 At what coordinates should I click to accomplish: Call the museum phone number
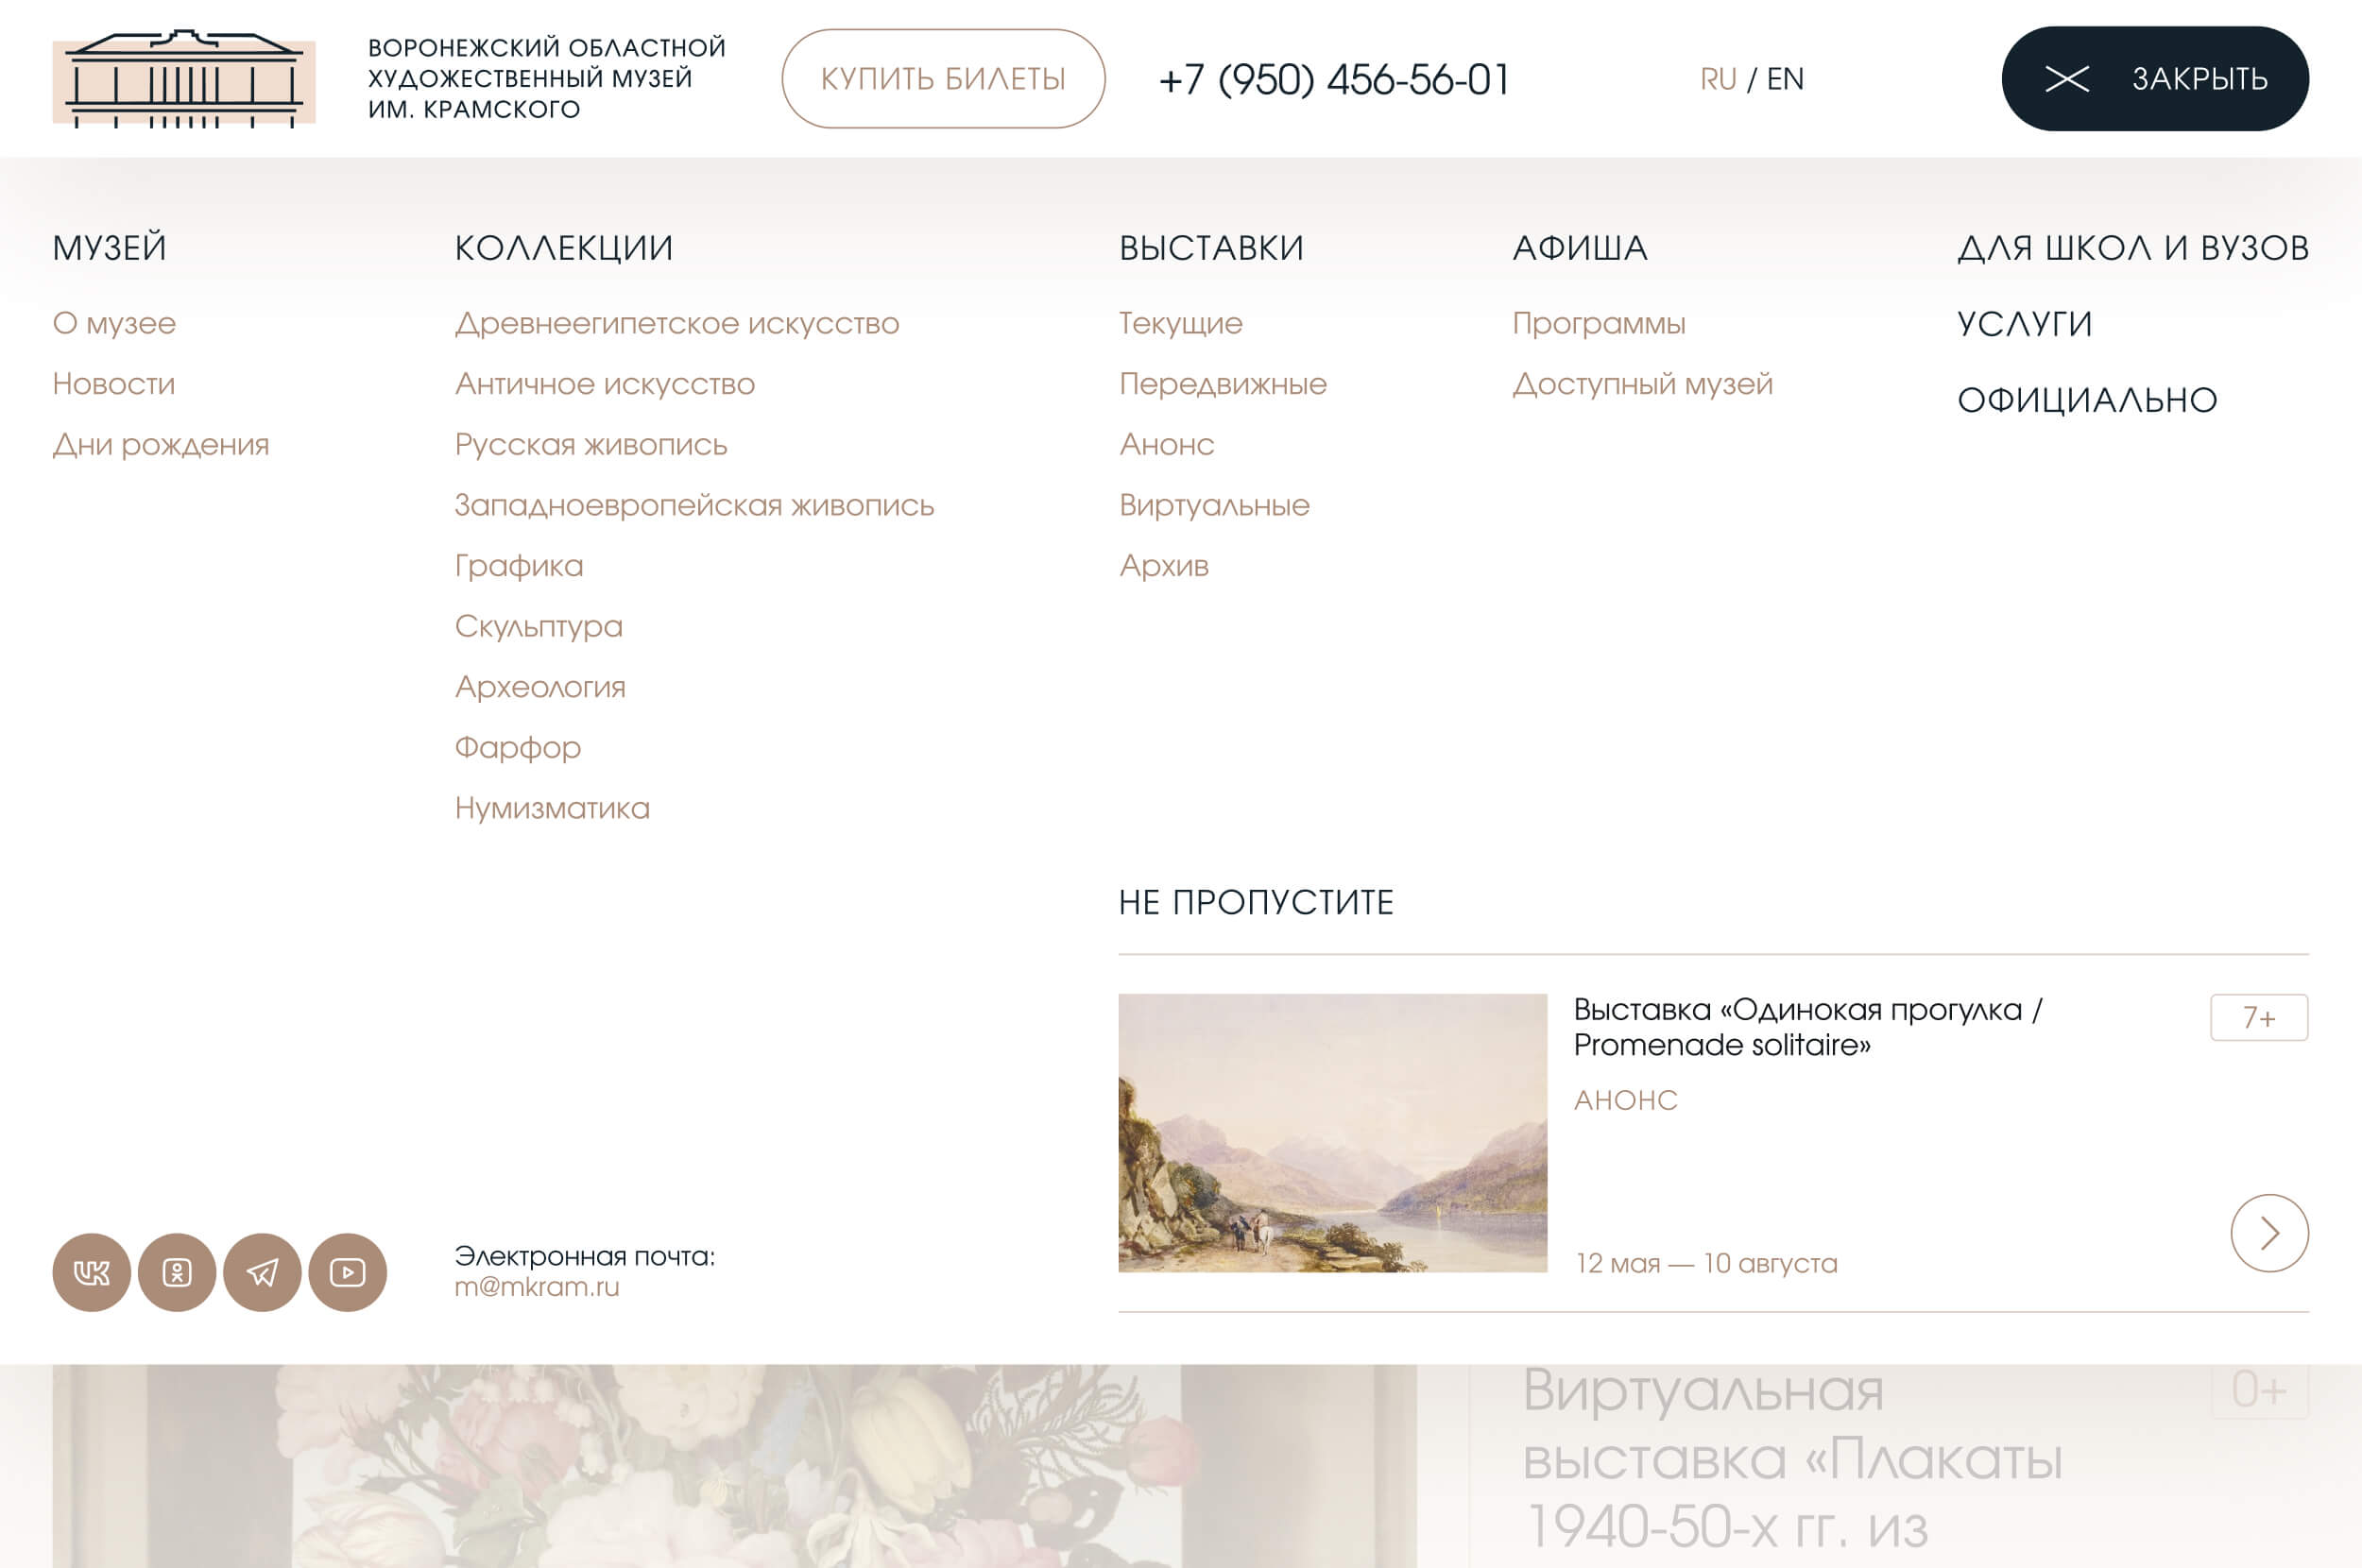click(1334, 79)
